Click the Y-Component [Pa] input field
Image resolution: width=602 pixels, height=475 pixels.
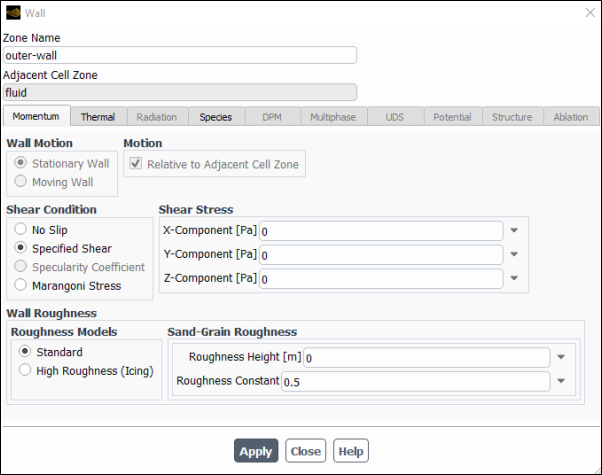click(381, 255)
